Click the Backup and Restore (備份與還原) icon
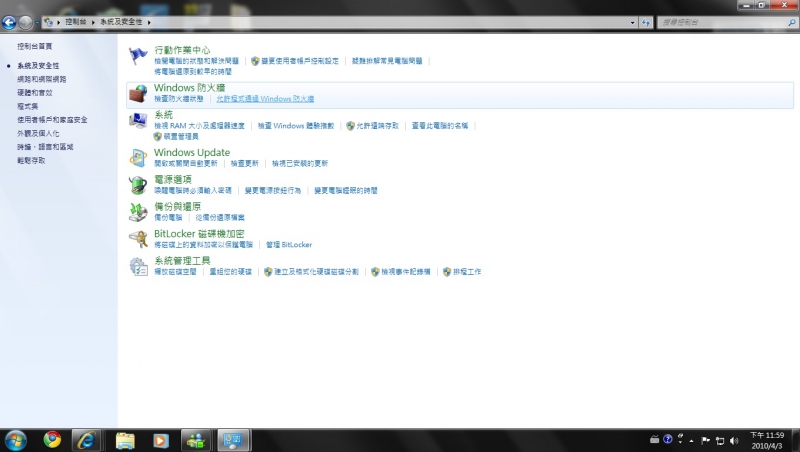 click(138, 211)
